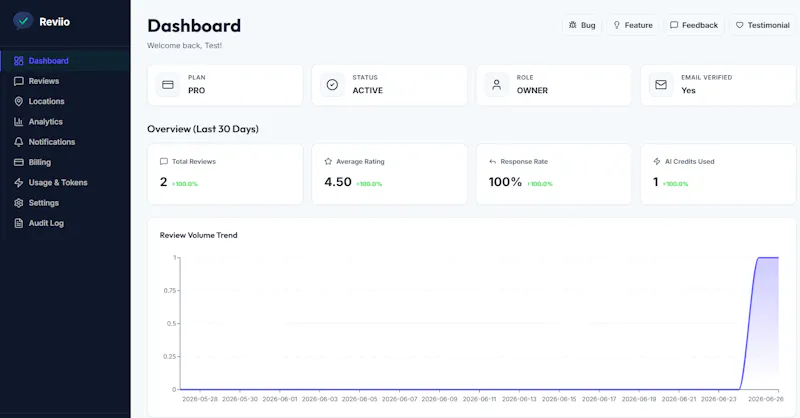Go to the Reviews page
This screenshot has height=418, width=800.
click(x=65, y=81)
